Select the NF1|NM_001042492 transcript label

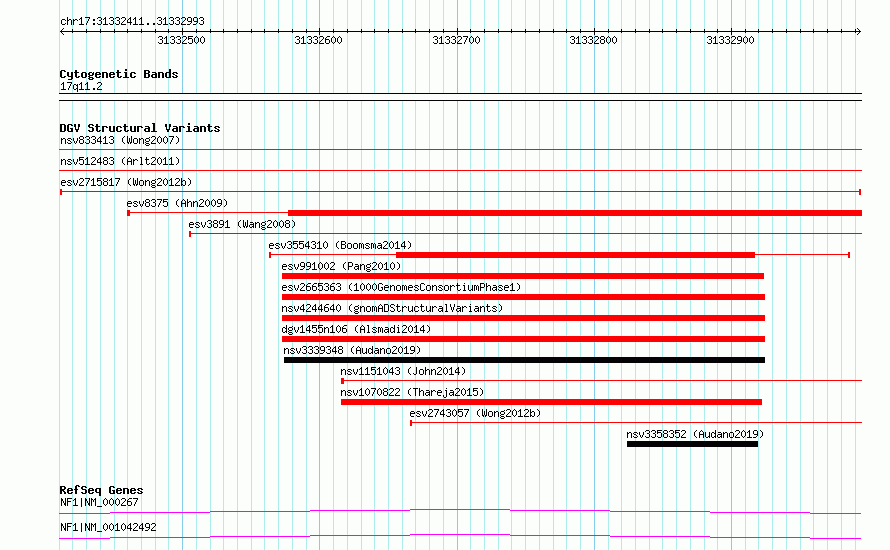point(108,527)
